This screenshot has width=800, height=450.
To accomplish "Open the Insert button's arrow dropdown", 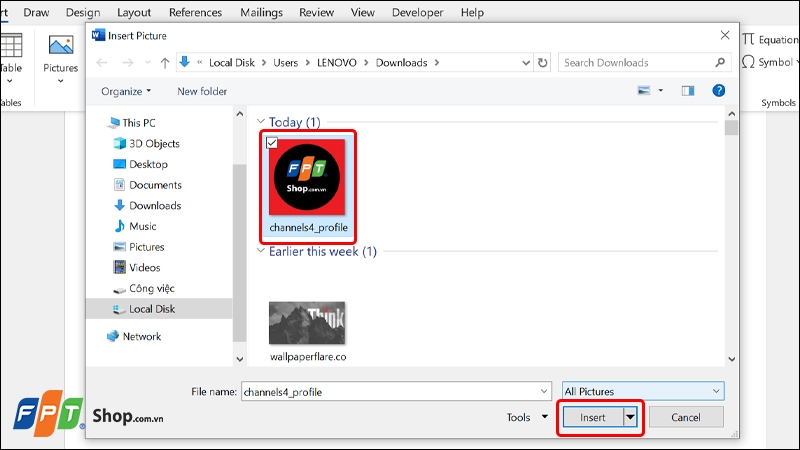I will pos(631,417).
